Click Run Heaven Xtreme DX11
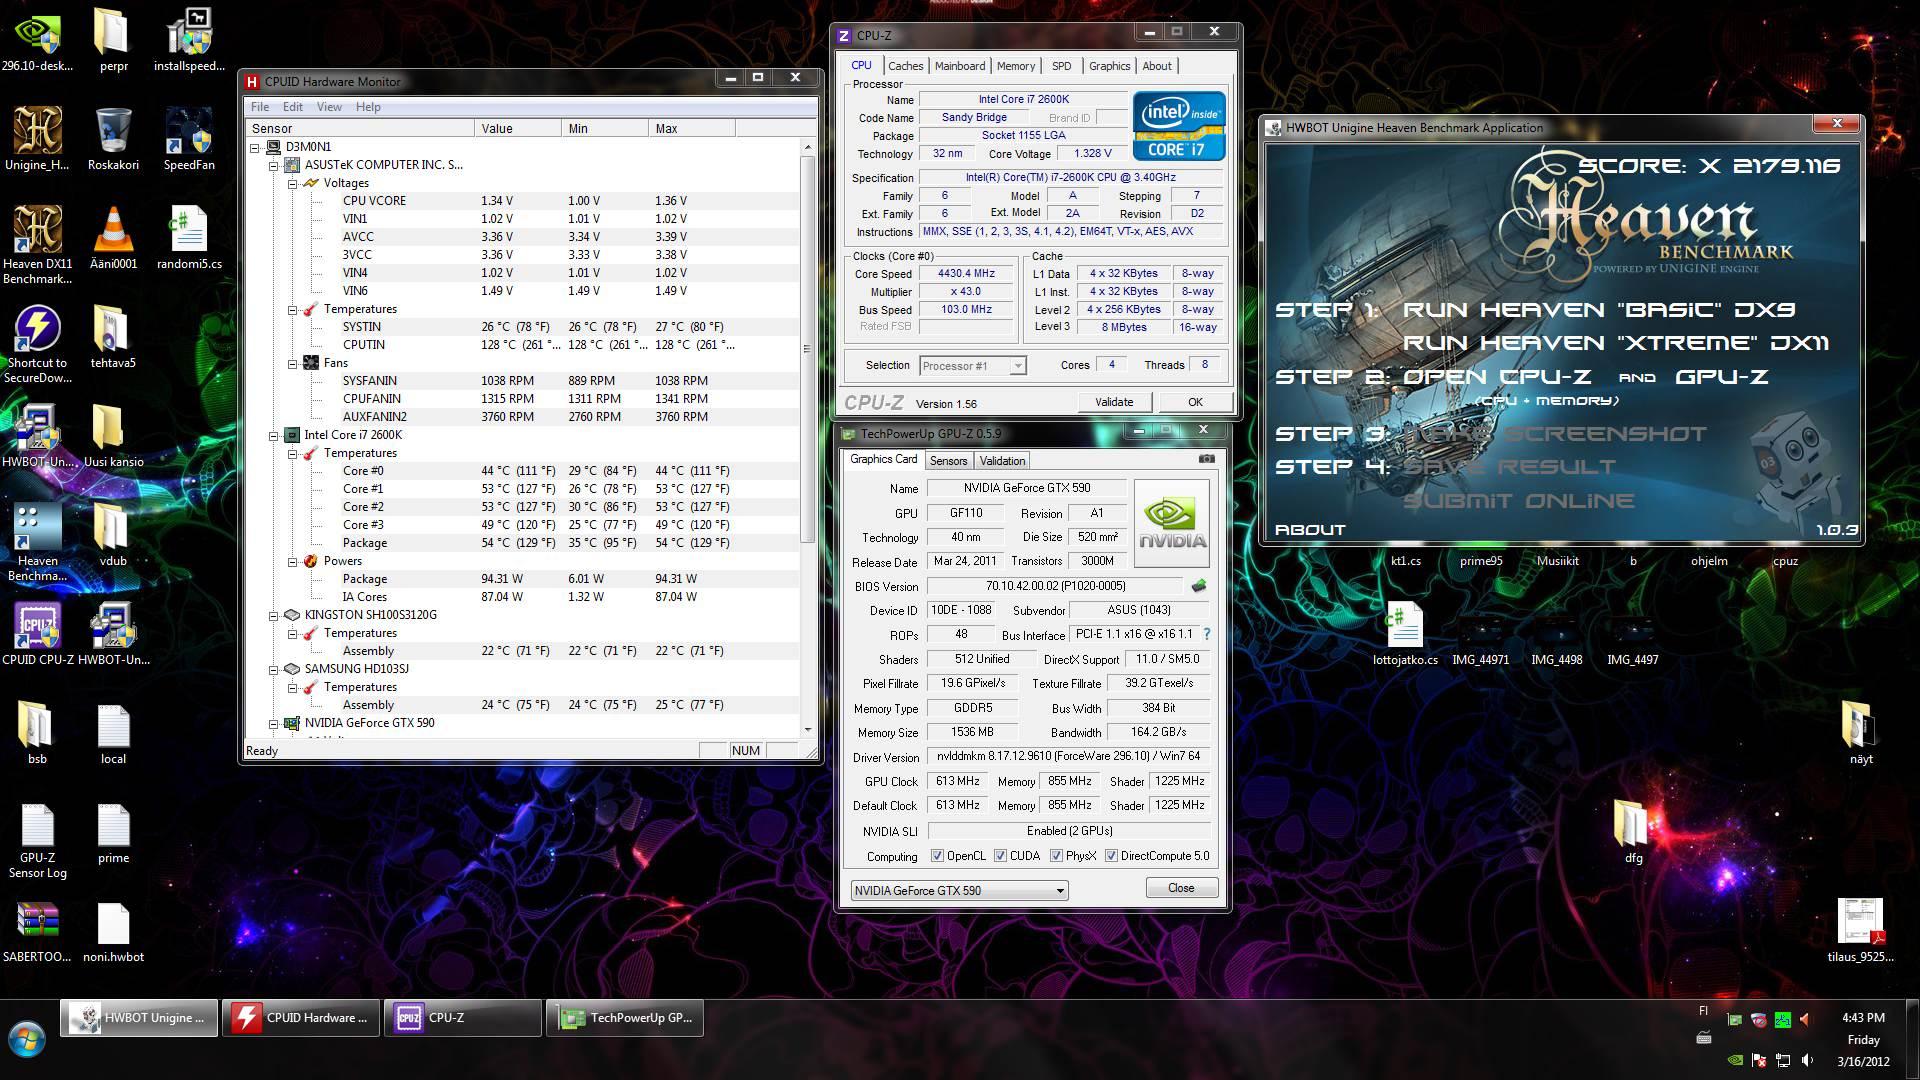This screenshot has width=1920, height=1080. (x=1615, y=343)
